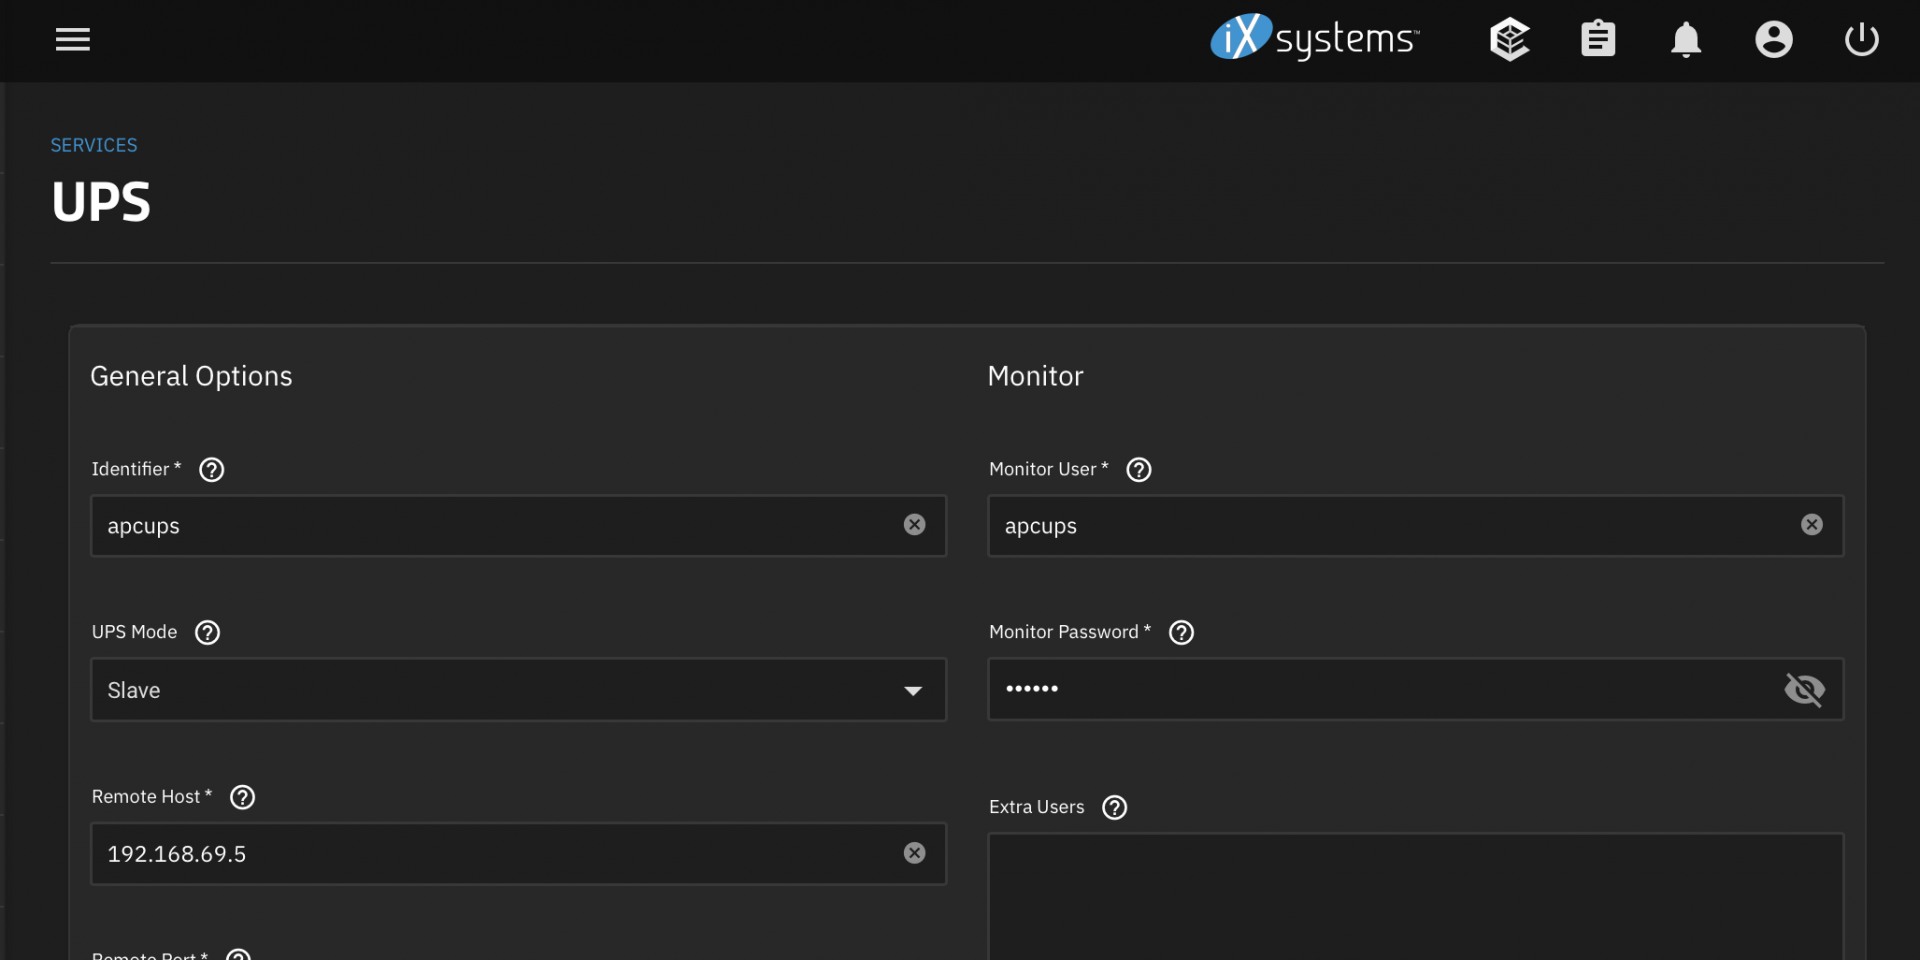Click inside the Extra Users textarea
This screenshot has height=960, width=1920.
pos(1415,895)
